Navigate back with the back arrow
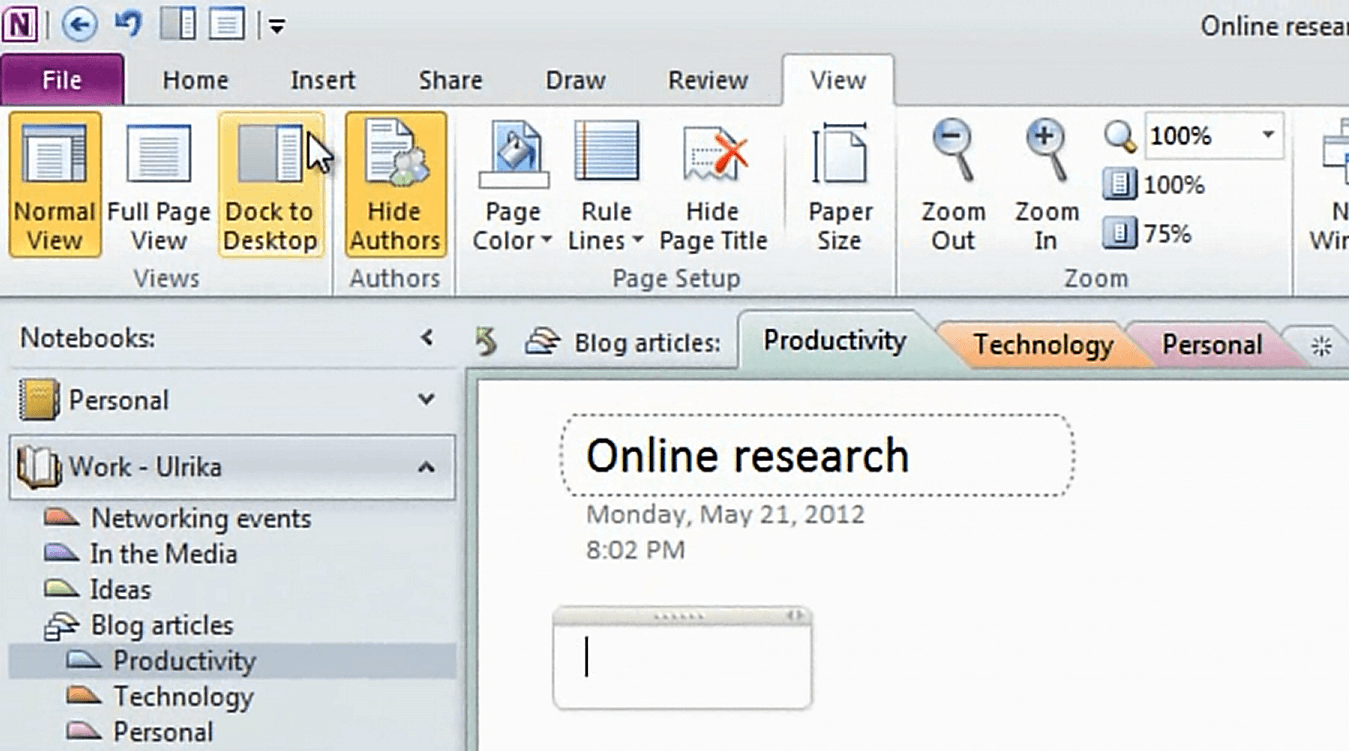Screen dimensions: 1349x751 78,24
